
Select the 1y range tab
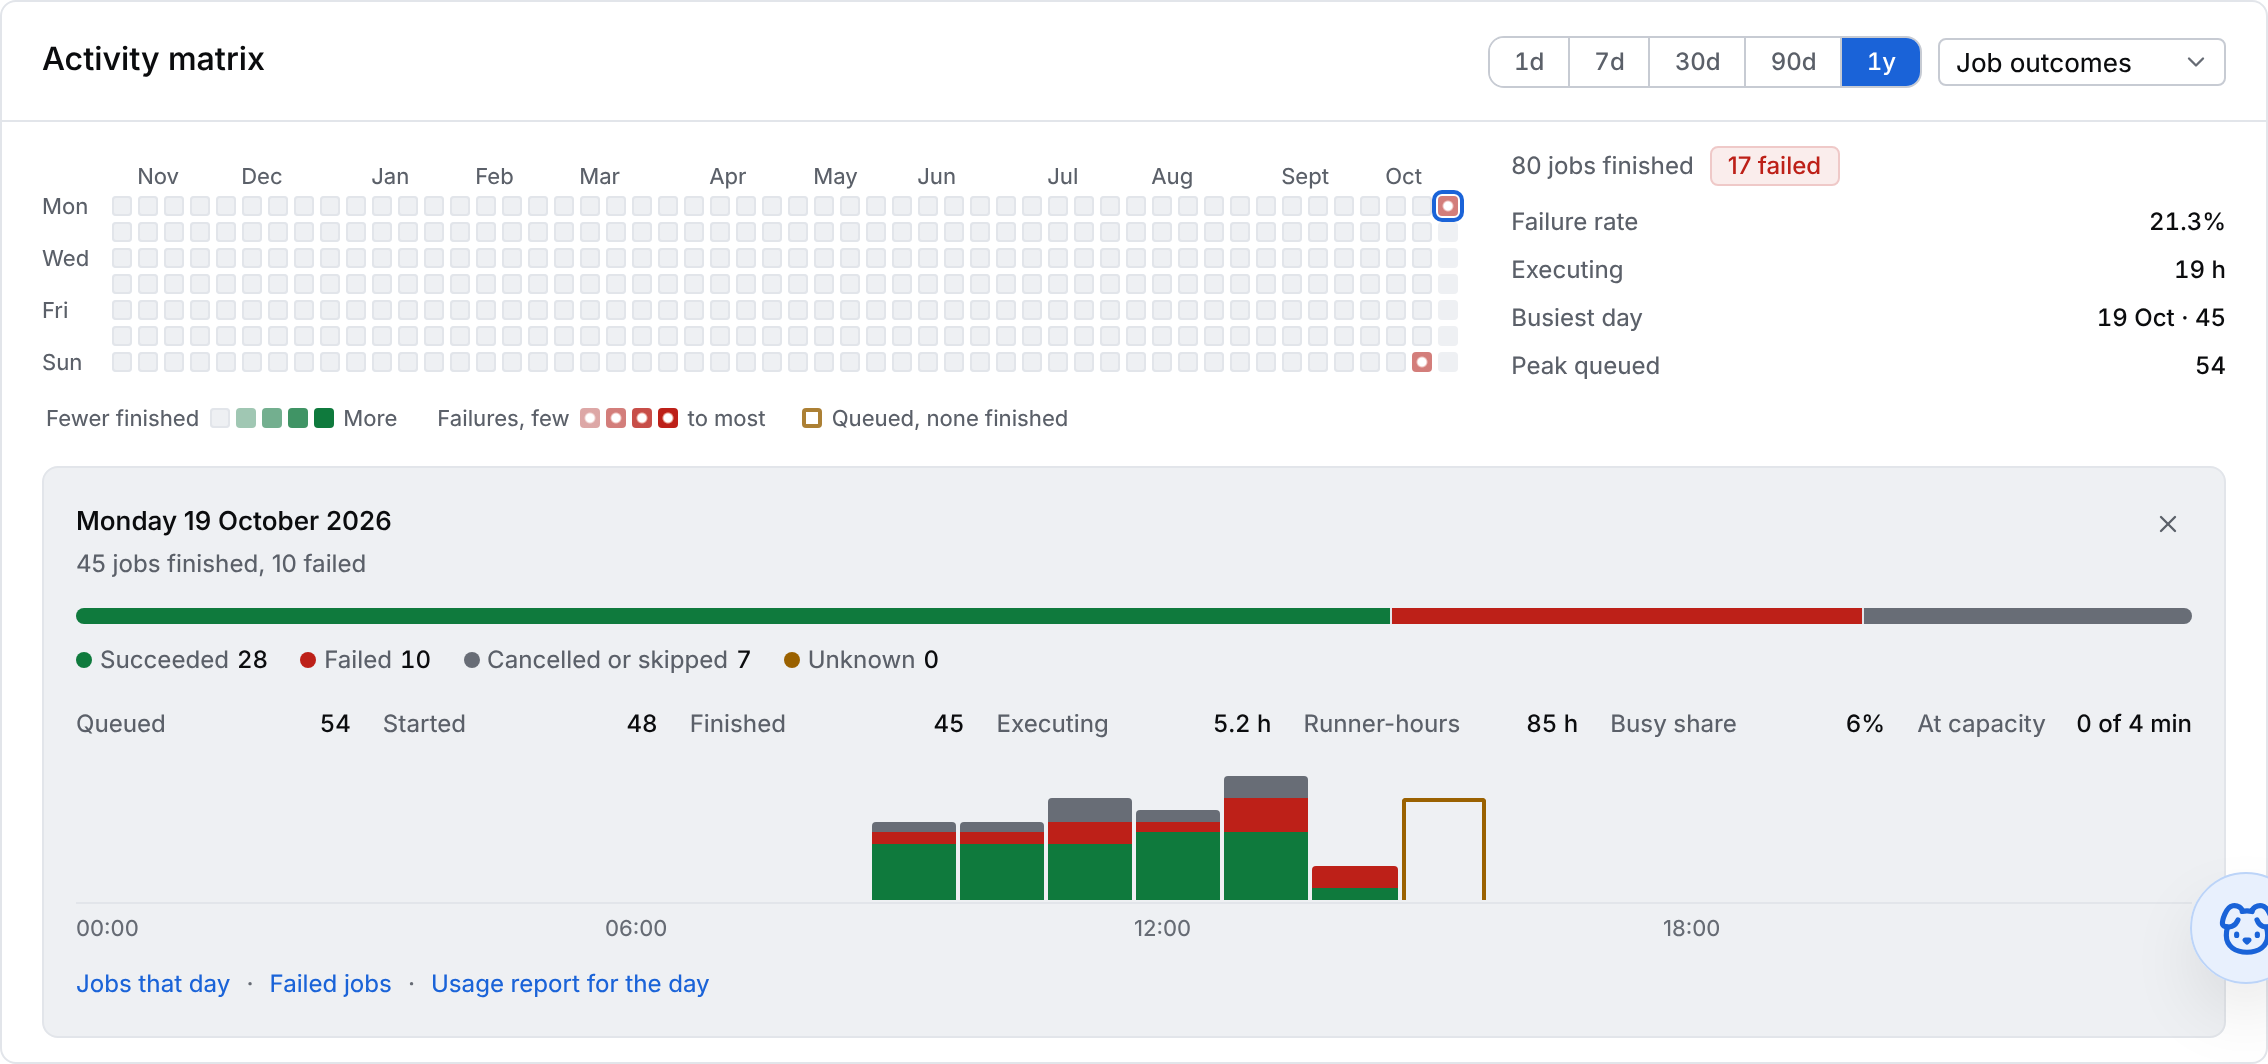(x=1881, y=62)
